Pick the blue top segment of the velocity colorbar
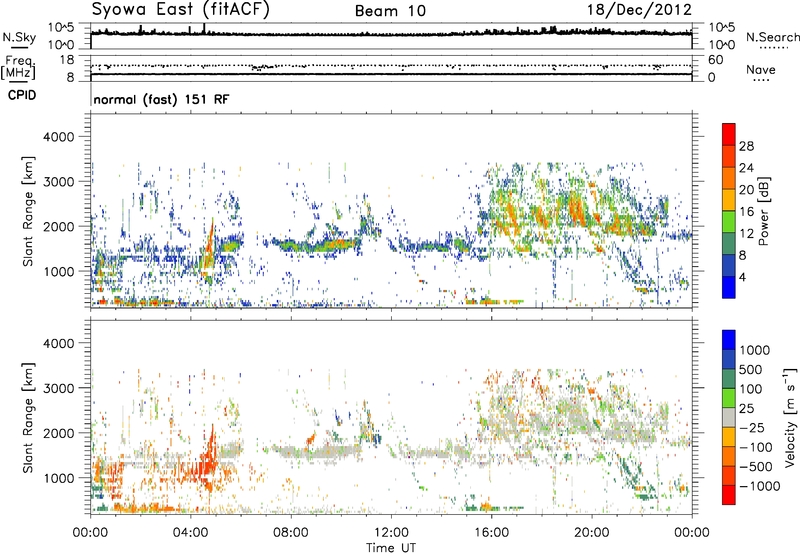 [x=729, y=339]
